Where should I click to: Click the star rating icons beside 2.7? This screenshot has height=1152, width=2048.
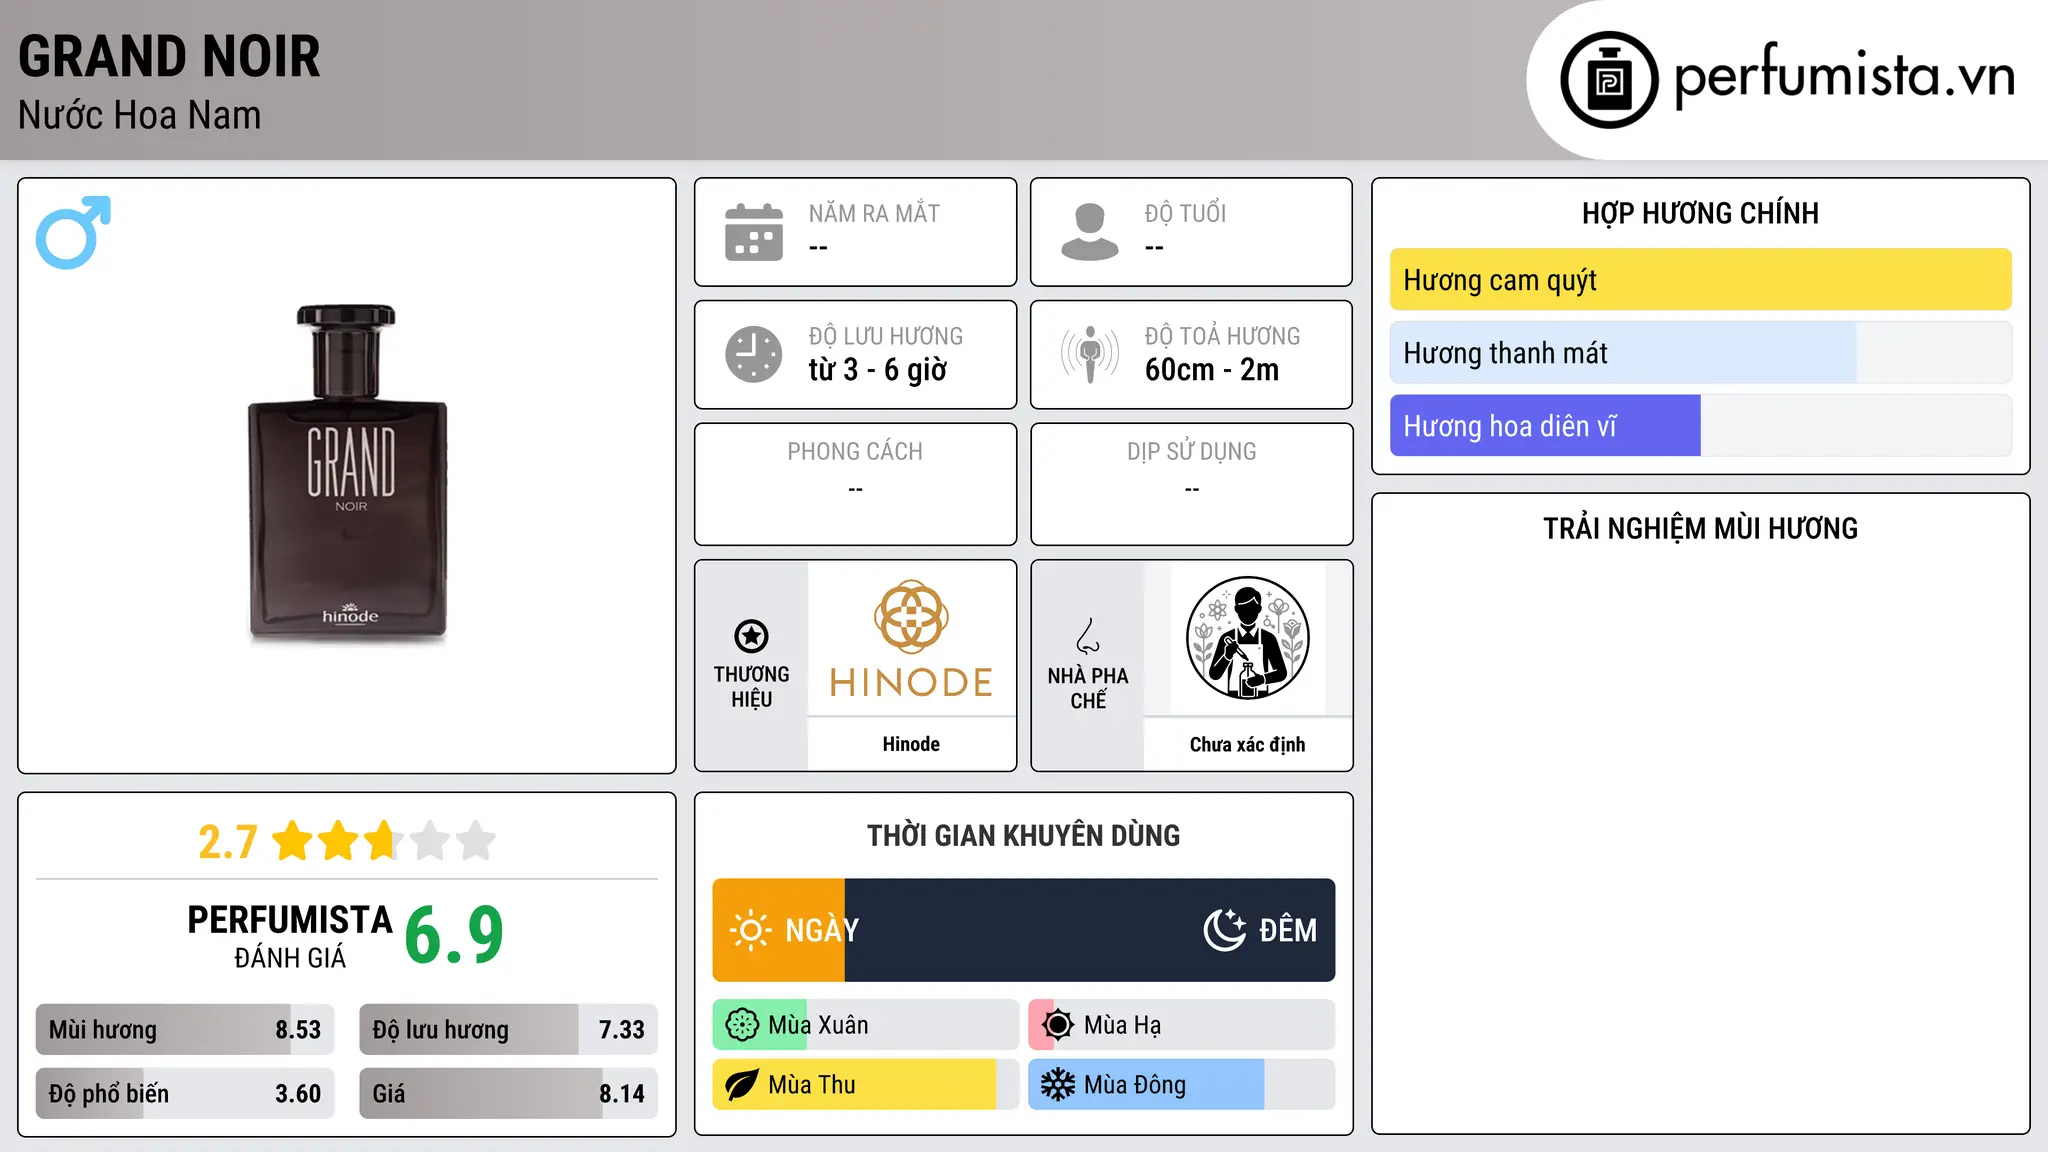point(384,841)
